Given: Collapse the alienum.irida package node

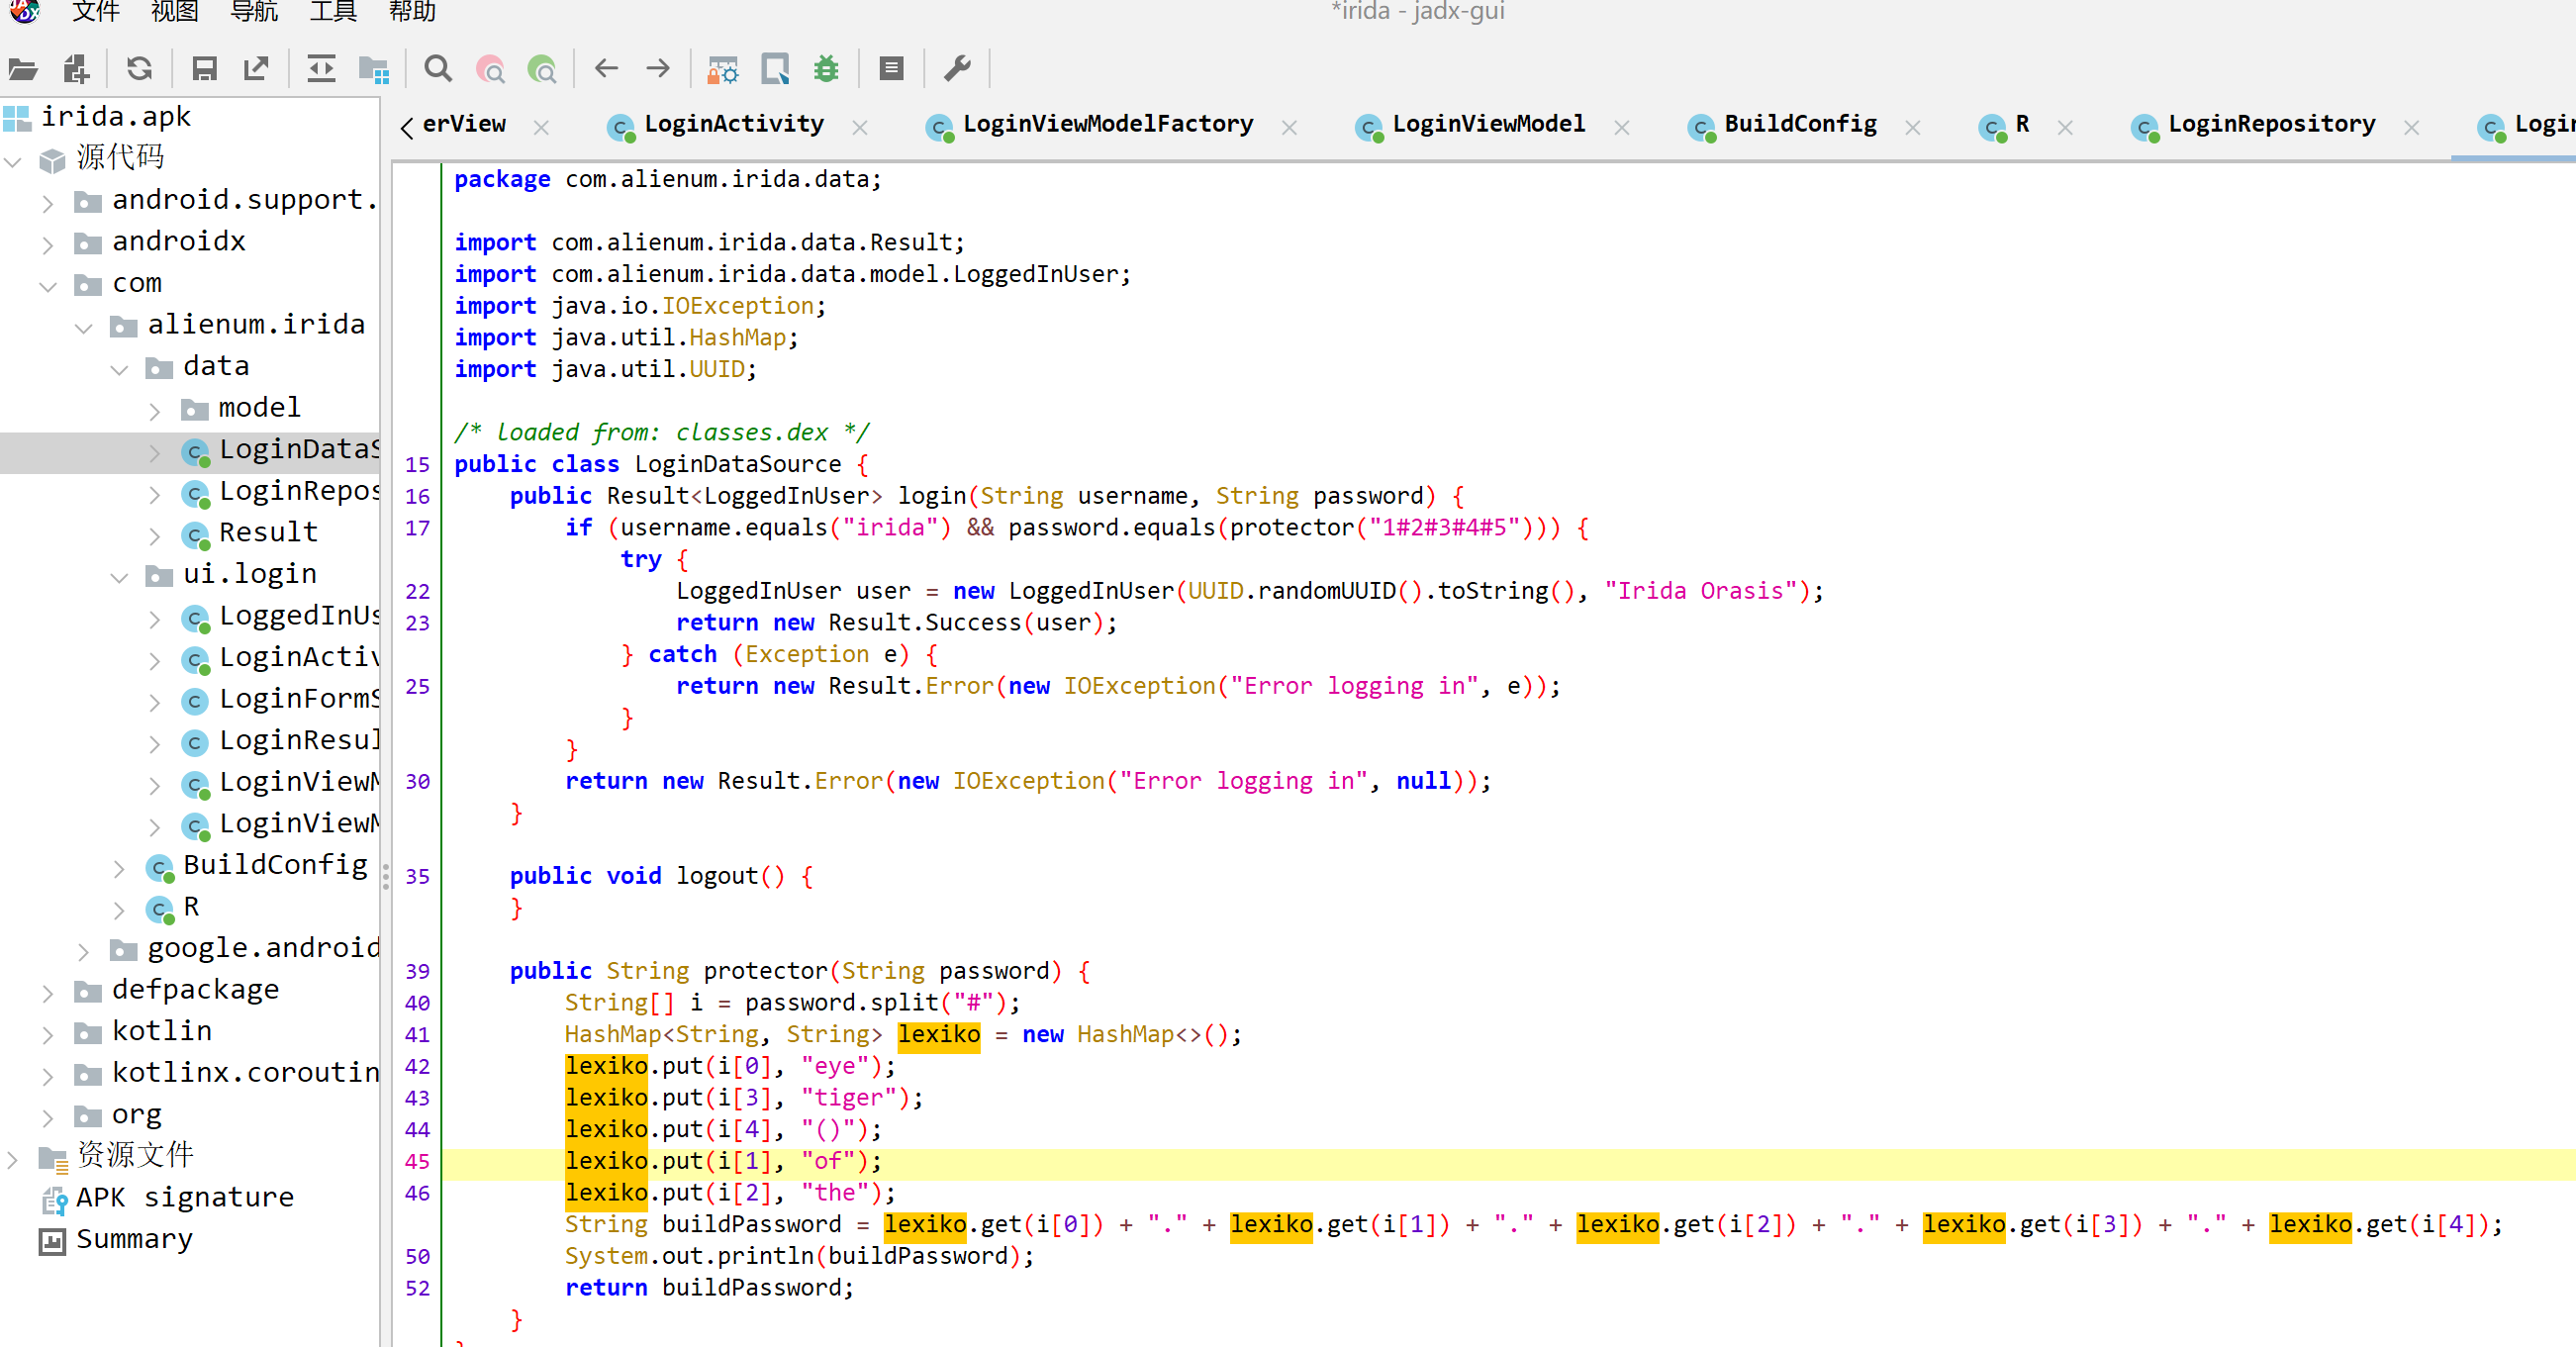Looking at the screenshot, I should [x=84, y=326].
